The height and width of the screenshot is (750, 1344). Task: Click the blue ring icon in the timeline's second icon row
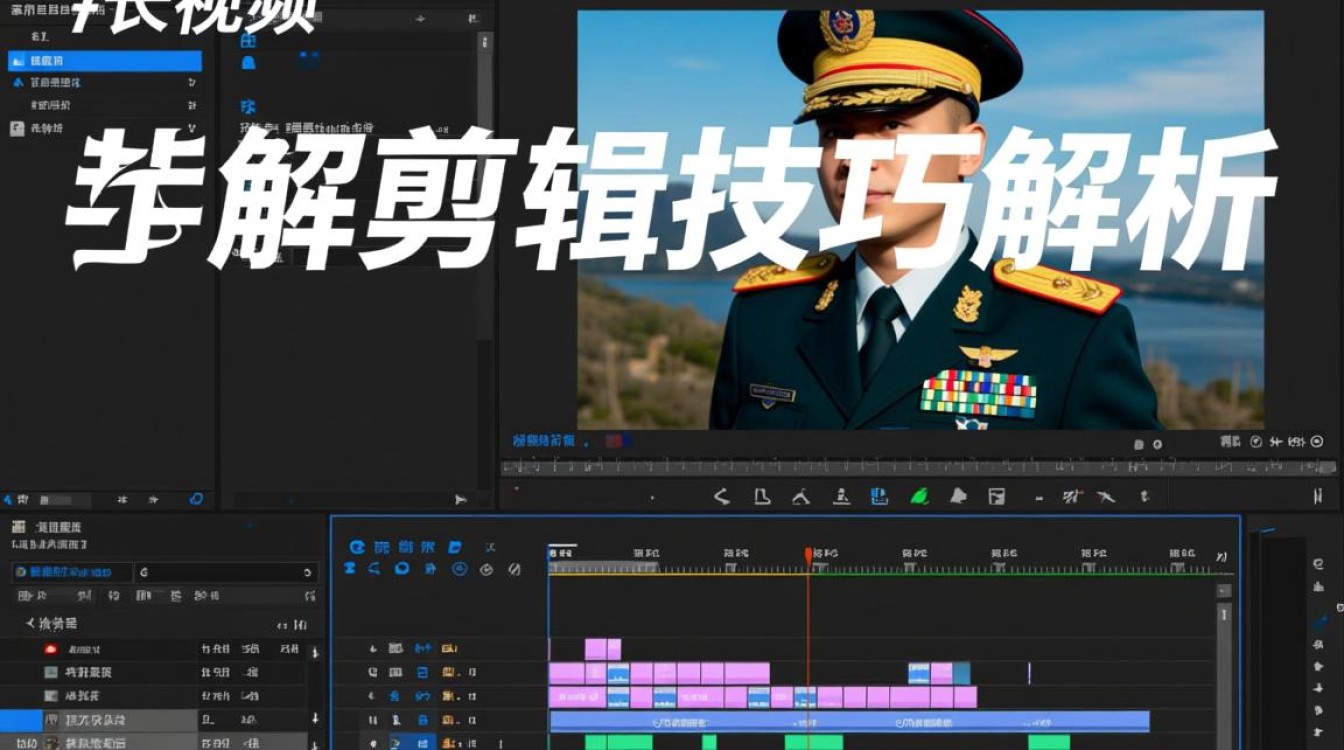[x=401, y=568]
